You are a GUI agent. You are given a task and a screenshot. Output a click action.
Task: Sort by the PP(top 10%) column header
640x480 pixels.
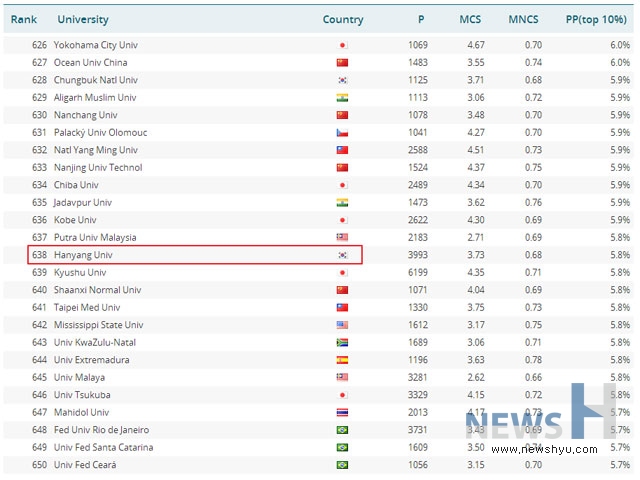[598, 19]
